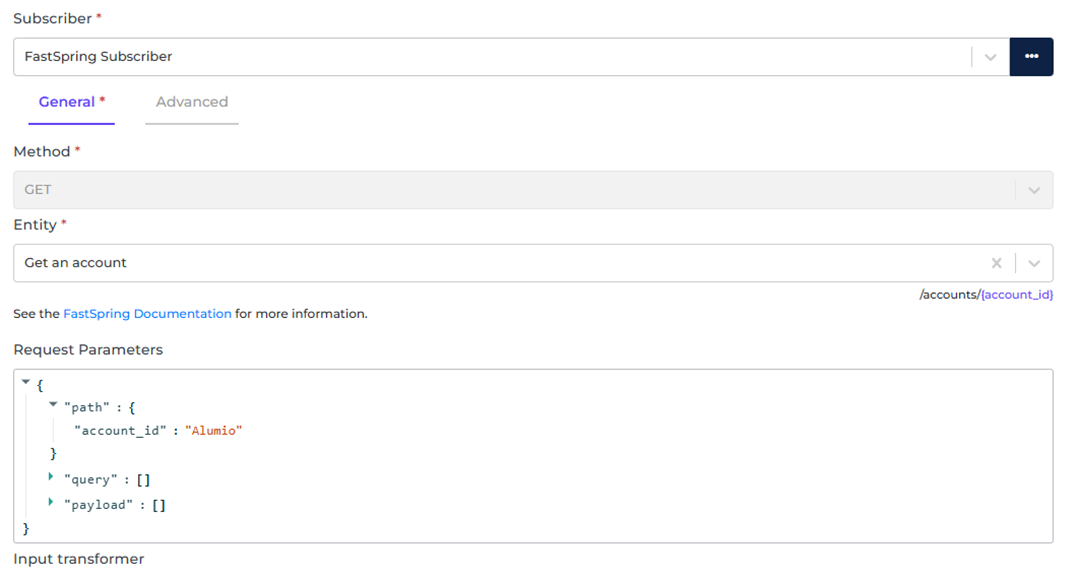Switch to the General tab

(x=71, y=102)
